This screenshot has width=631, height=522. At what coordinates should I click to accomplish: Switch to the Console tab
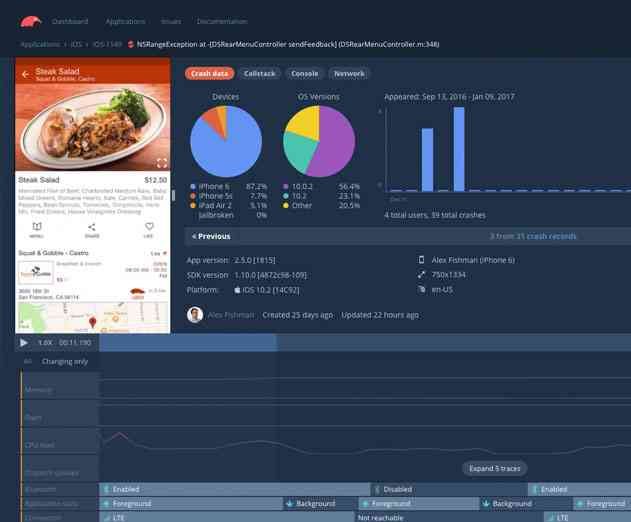coord(305,74)
